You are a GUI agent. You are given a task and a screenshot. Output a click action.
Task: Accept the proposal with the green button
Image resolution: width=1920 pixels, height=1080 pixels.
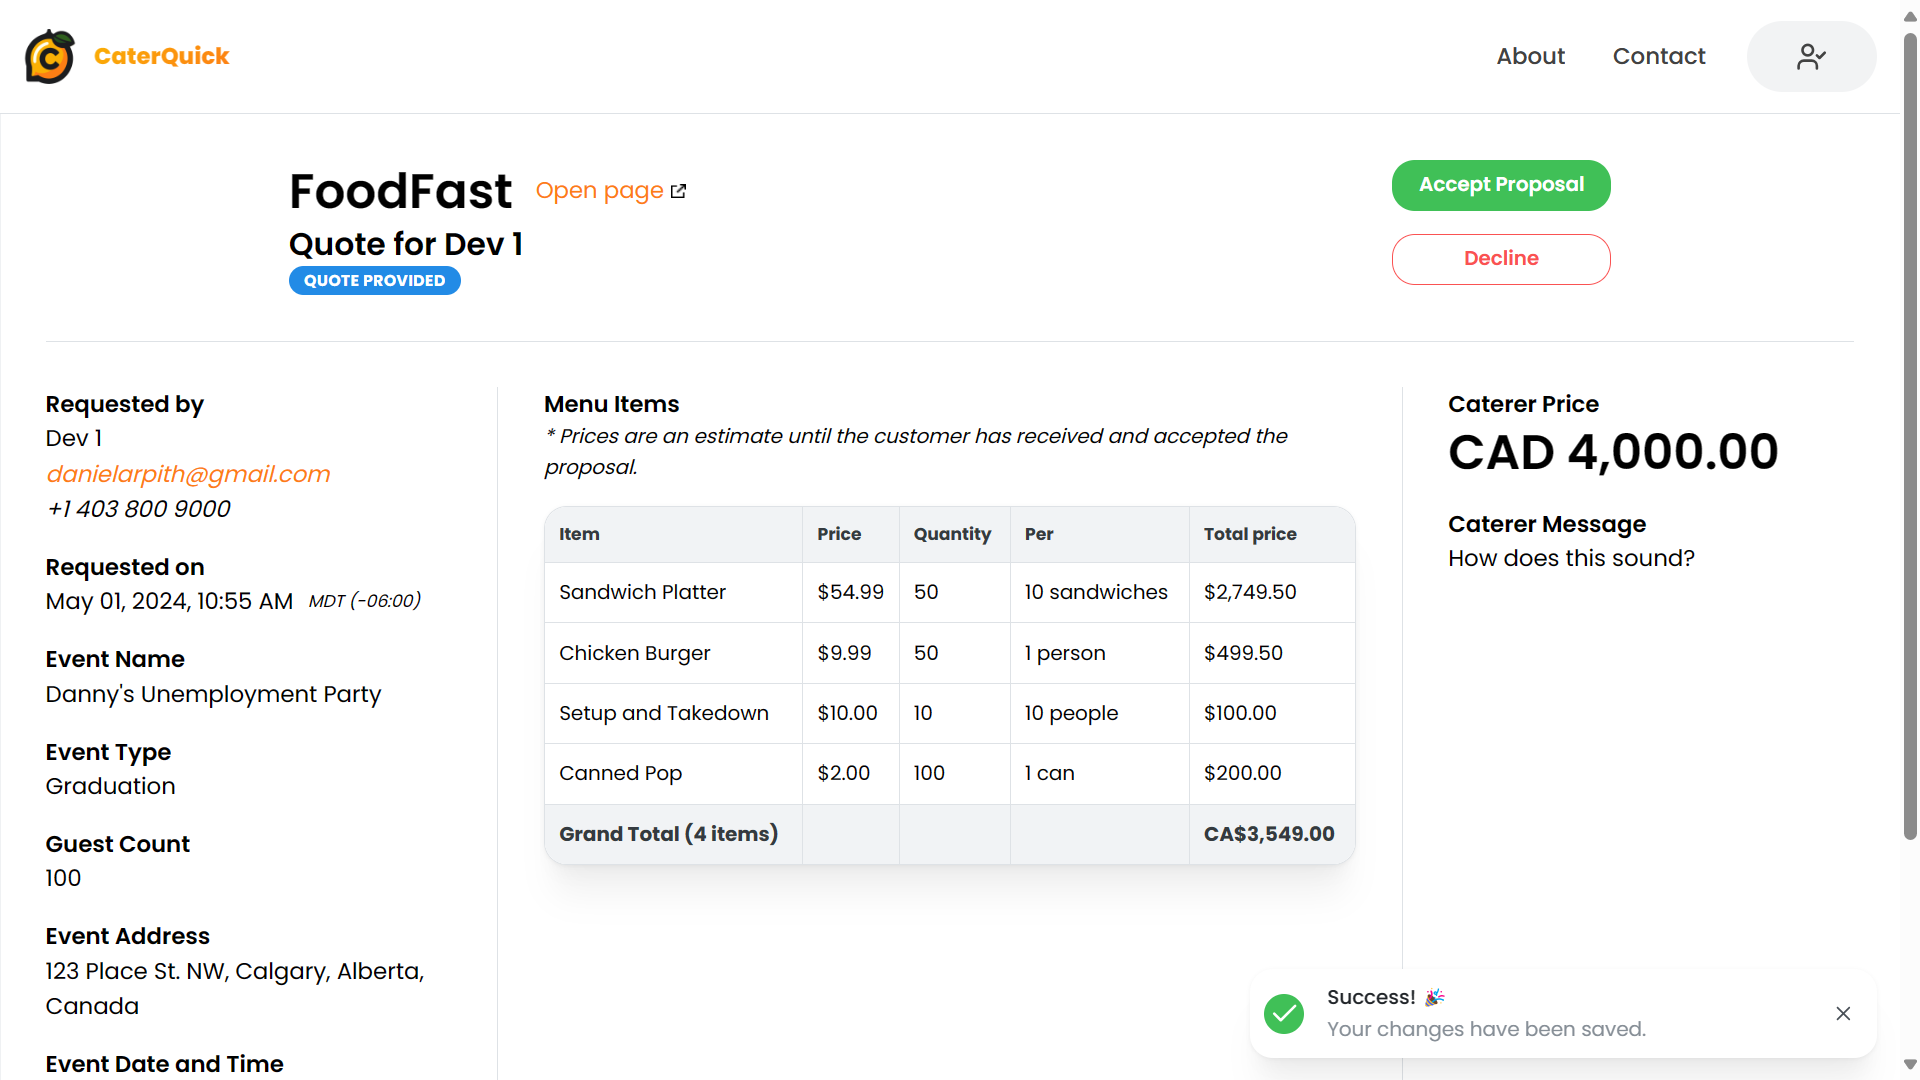(1501, 185)
